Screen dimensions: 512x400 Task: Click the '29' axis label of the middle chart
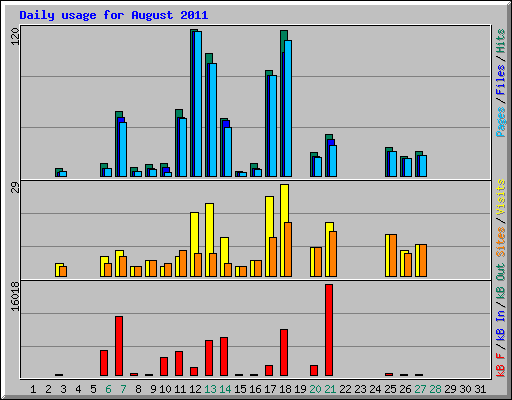16,188
